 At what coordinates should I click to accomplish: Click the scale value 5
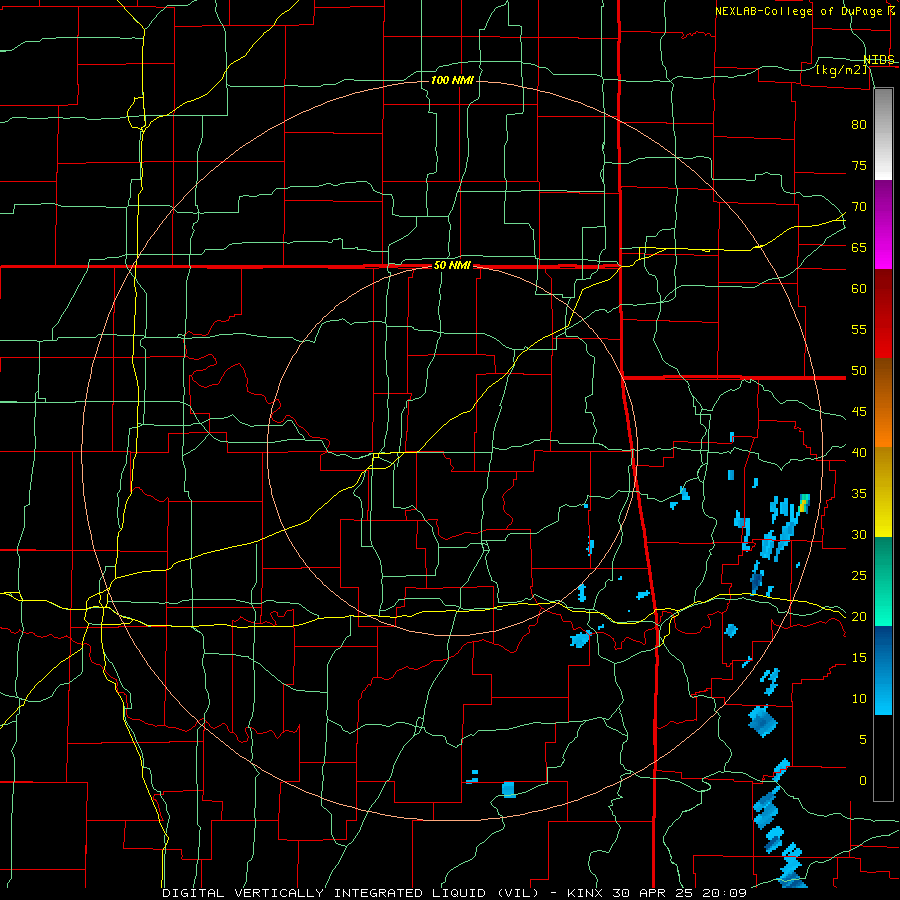pyautogui.click(x=863, y=740)
